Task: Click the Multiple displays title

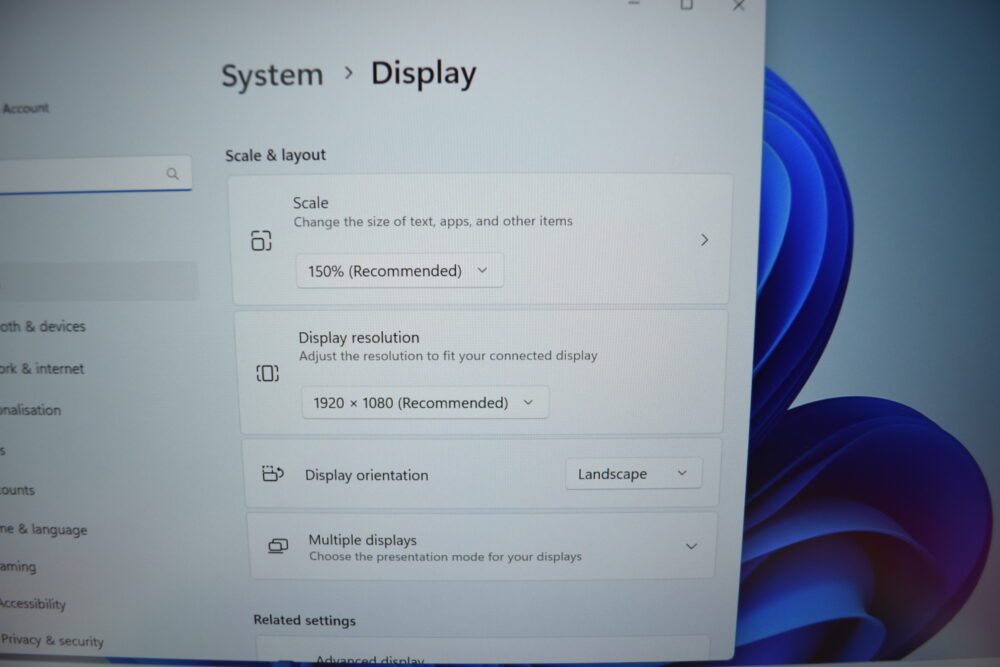Action: 363,540
